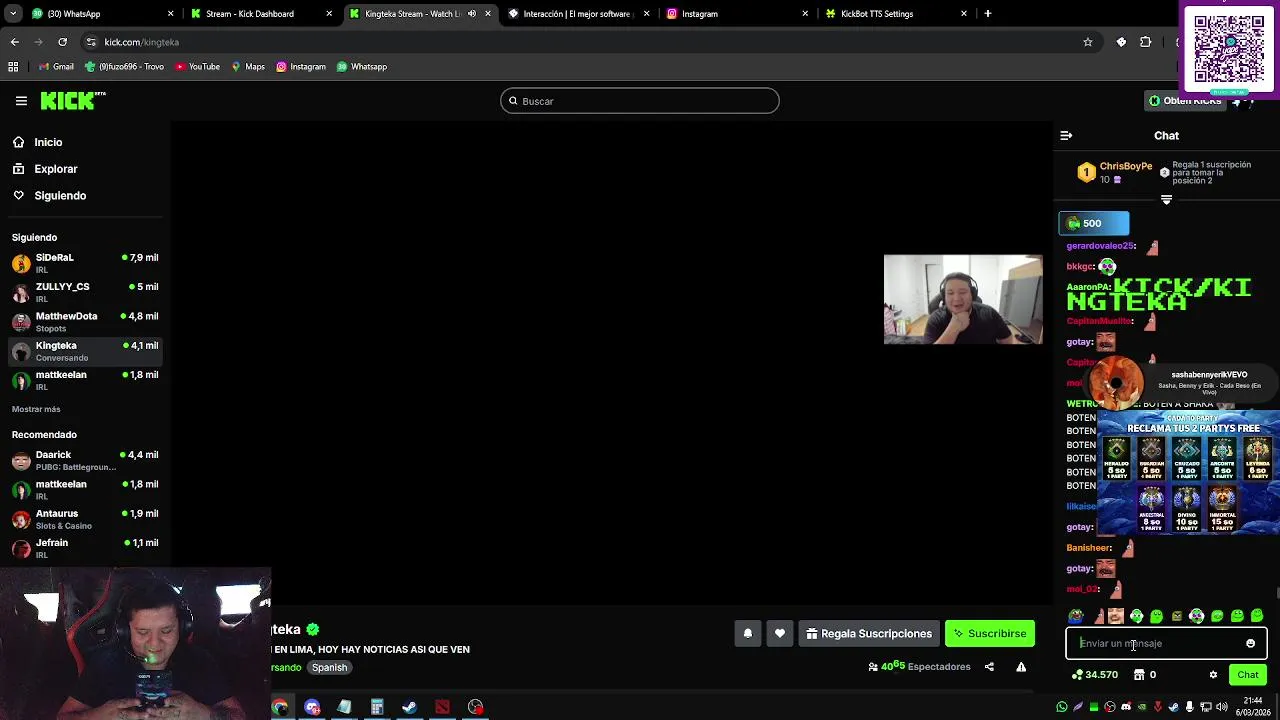Open ZULLYY_CS channel in sidebar
1280x720 pixels.
coord(85,292)
